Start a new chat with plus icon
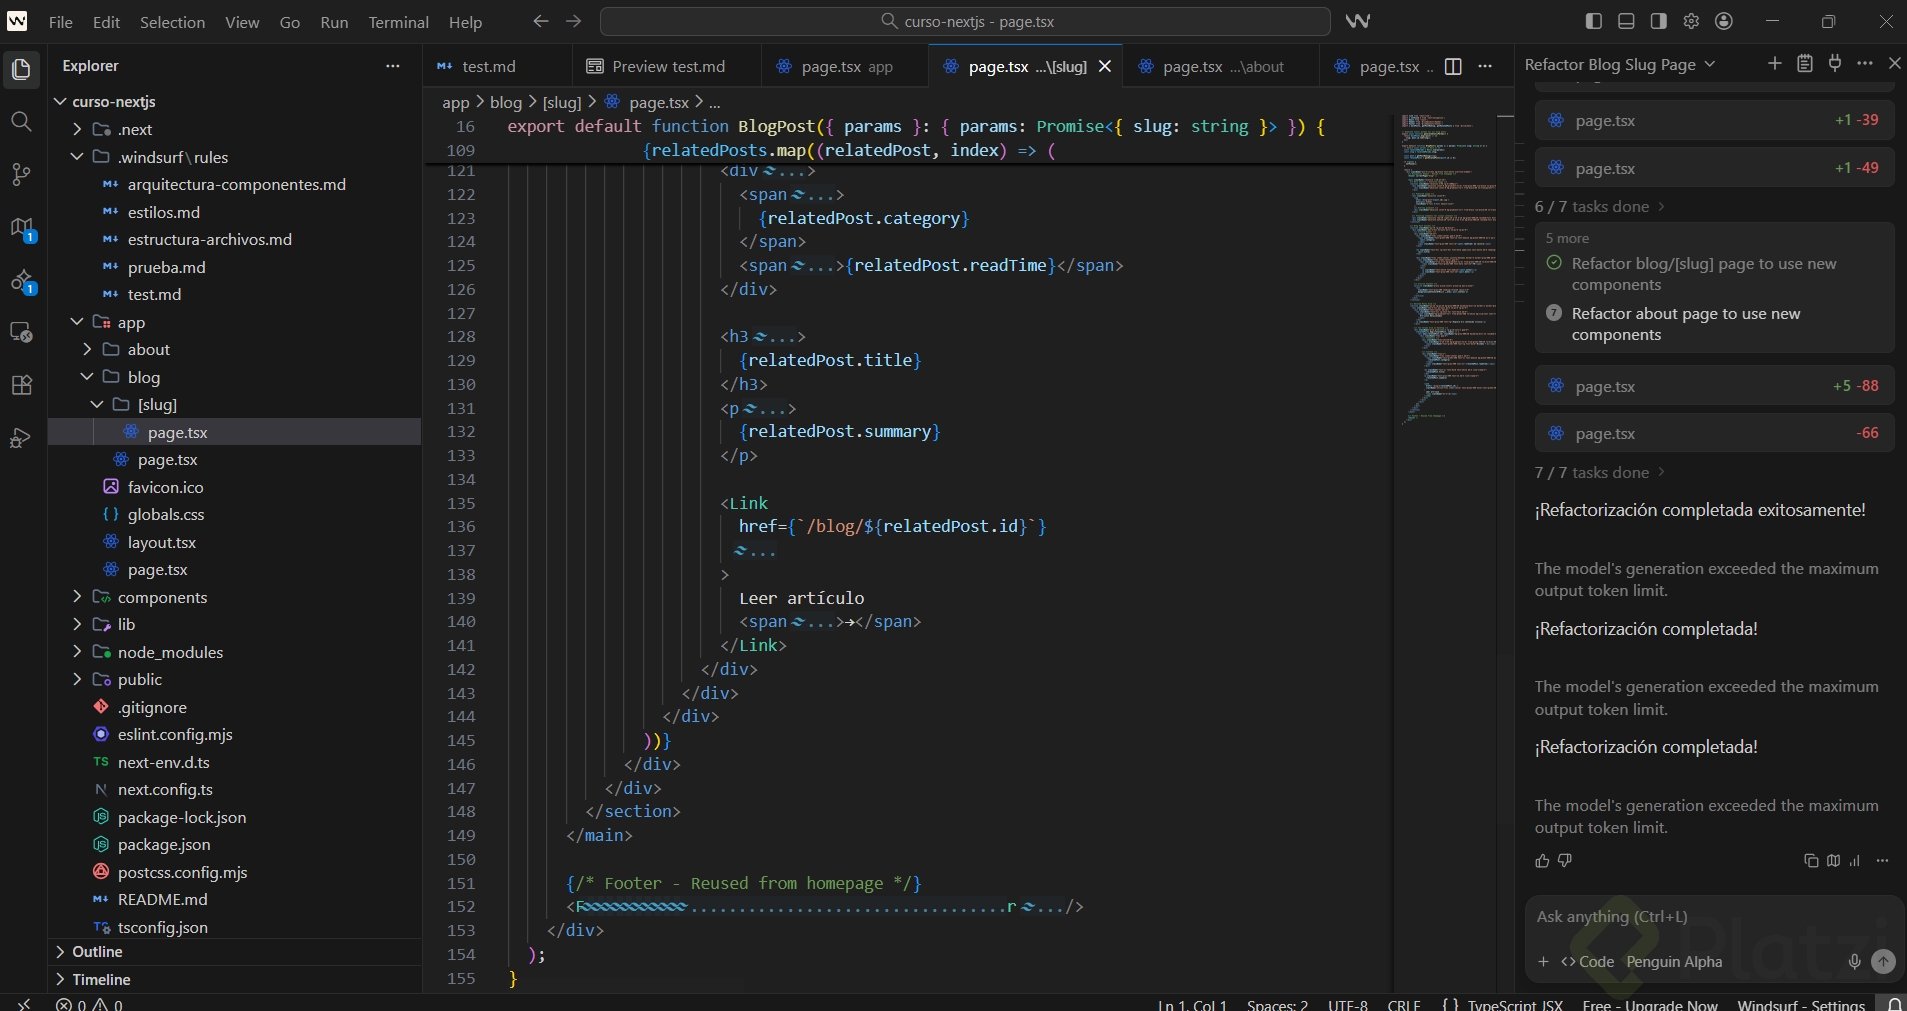This screenshot has width=1907, height=1011. pos(1774,64)
